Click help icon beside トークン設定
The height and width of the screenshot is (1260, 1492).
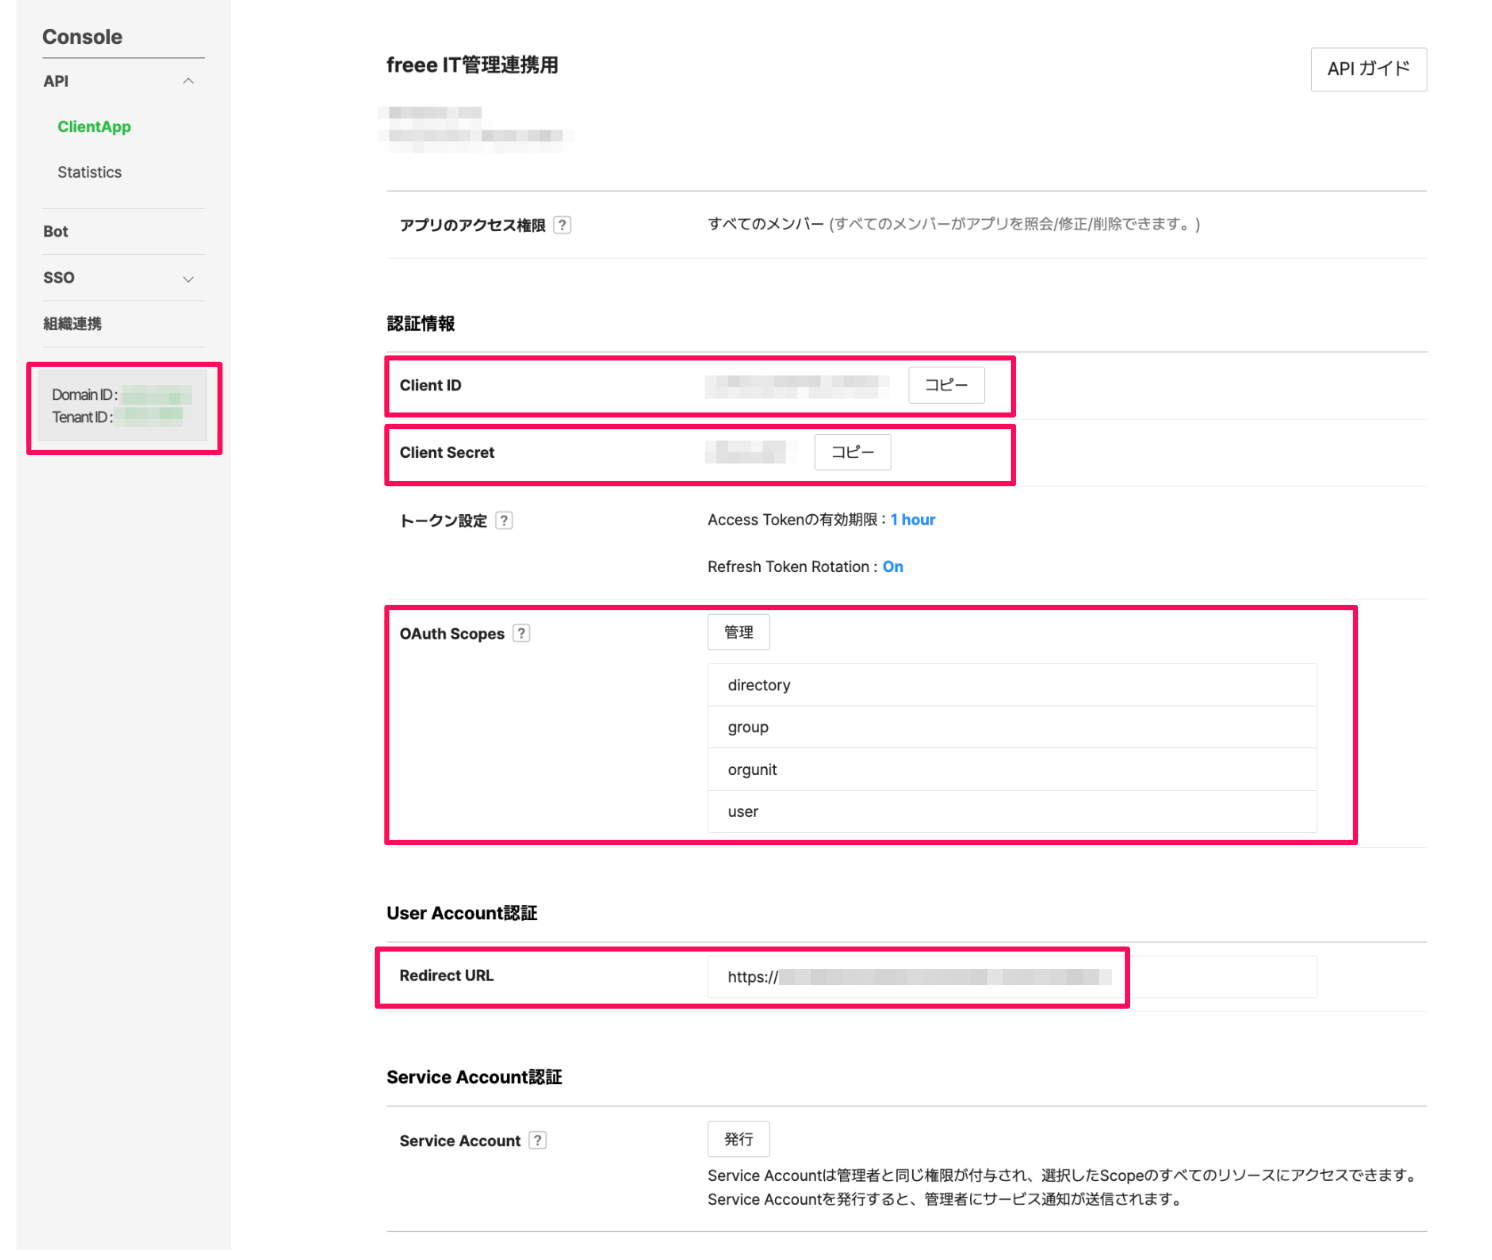pyautogui.click(x=504, y=520)
